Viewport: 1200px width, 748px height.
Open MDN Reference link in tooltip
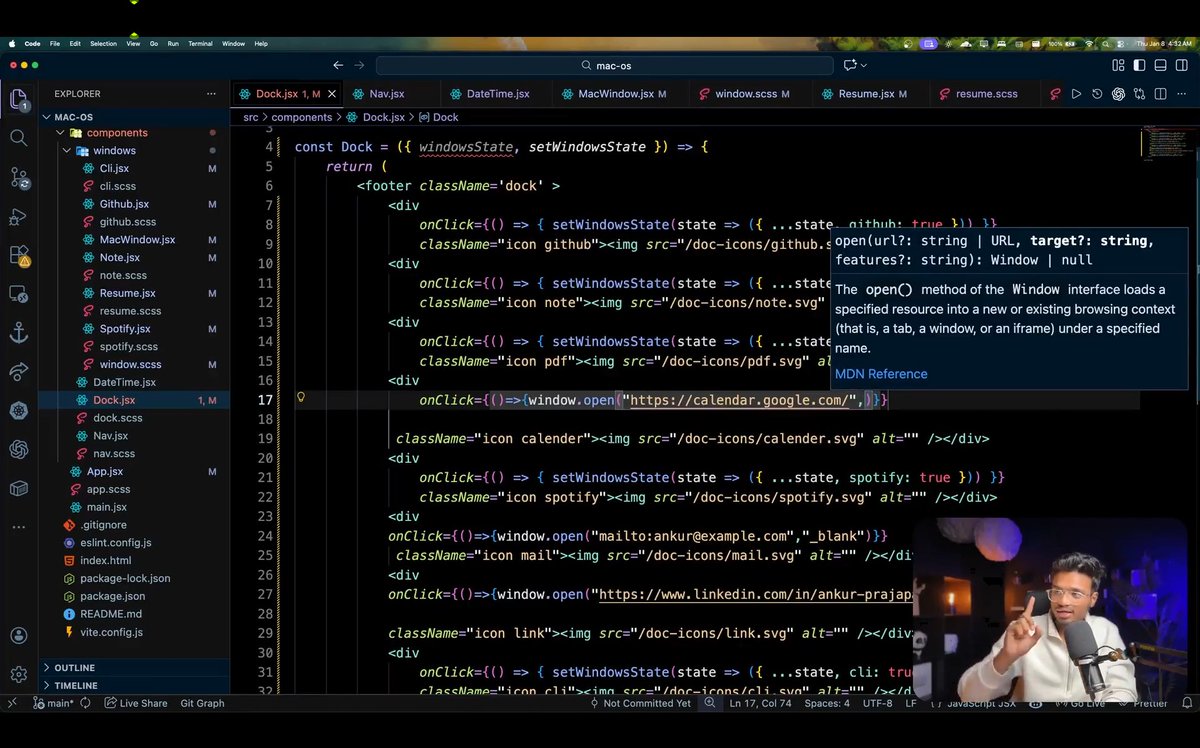tap(881, 374)
